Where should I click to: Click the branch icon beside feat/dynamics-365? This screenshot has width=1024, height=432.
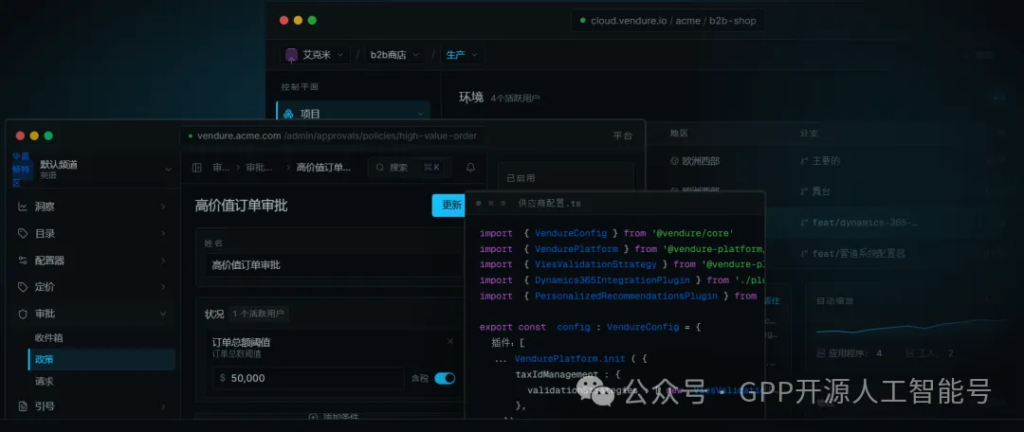[x=804, y=223]
